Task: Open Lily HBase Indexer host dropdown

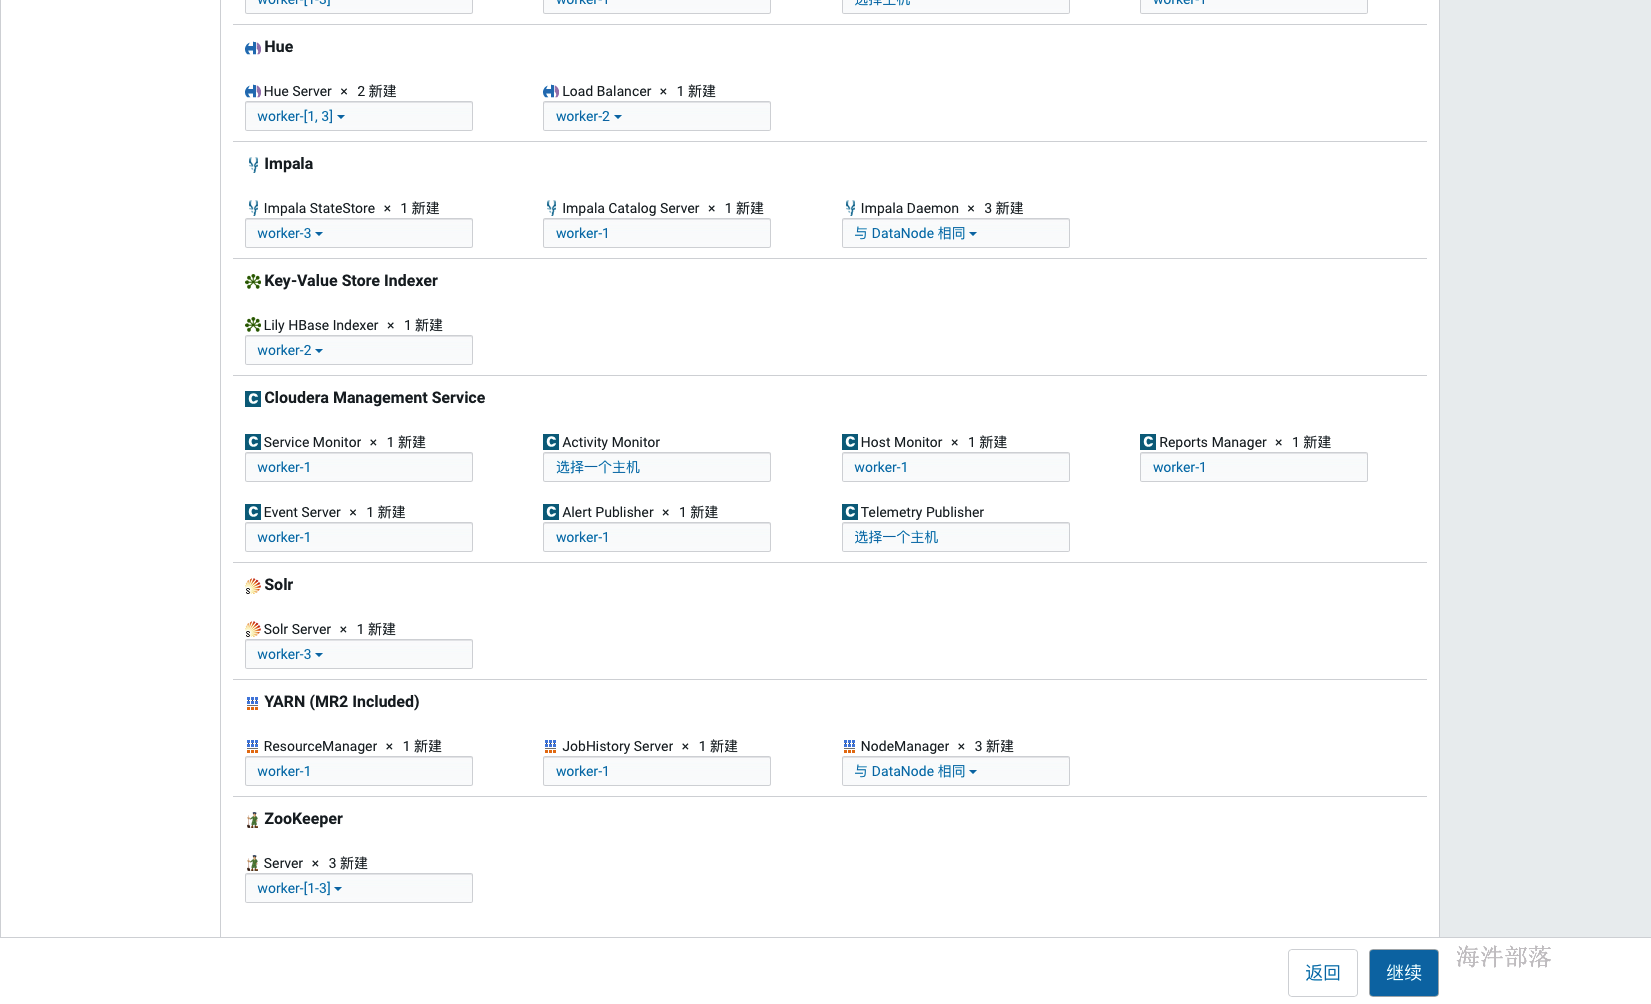Action: point(359,351)
